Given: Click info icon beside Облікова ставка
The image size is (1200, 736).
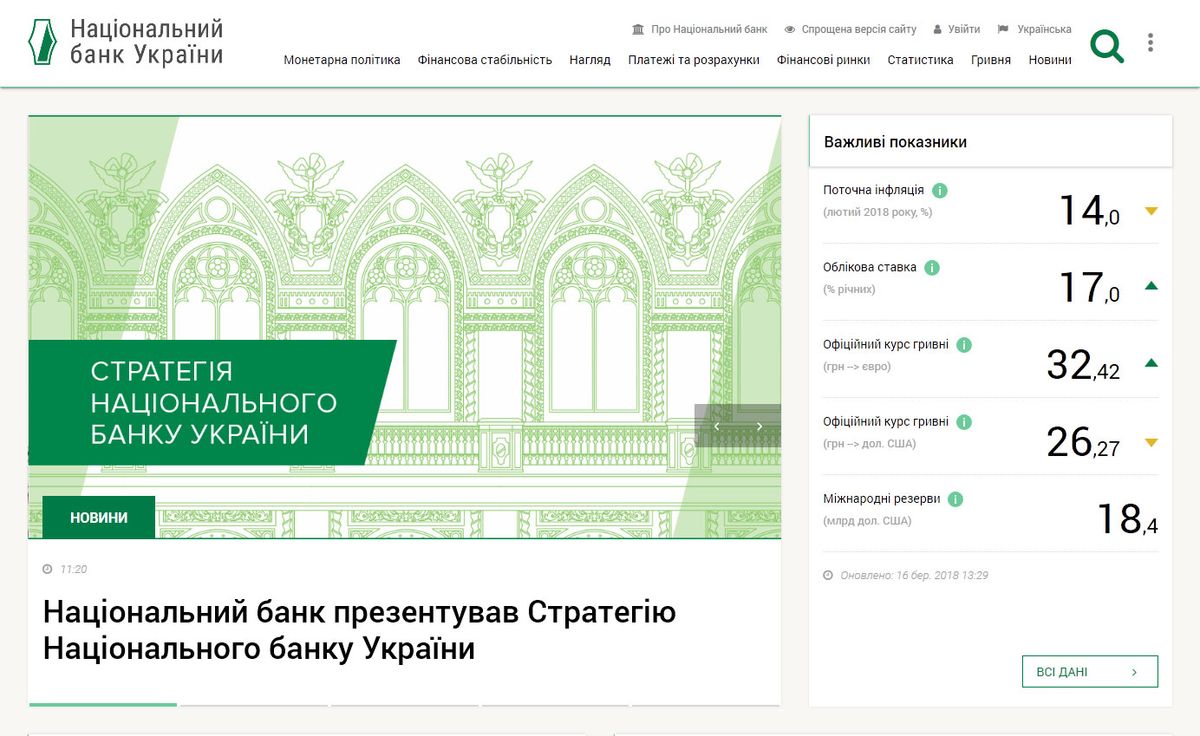Looking at the screenshot, I should pos(932,268).
